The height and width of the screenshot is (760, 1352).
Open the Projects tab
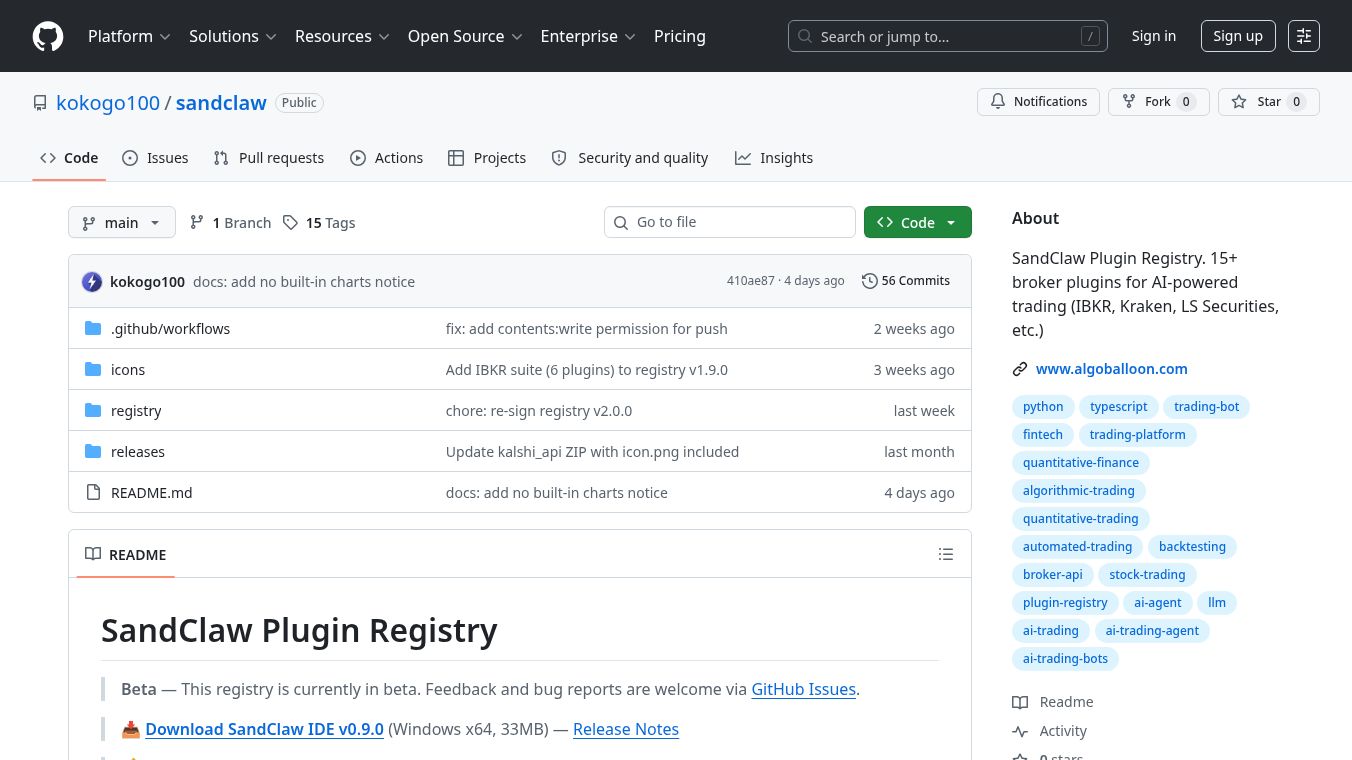pos(487,158)
